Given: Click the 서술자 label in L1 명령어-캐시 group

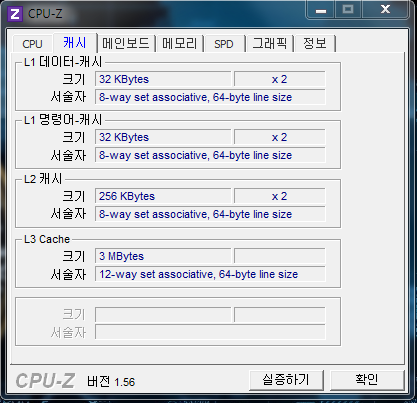Looking at the screenshot, I should 68,155.
